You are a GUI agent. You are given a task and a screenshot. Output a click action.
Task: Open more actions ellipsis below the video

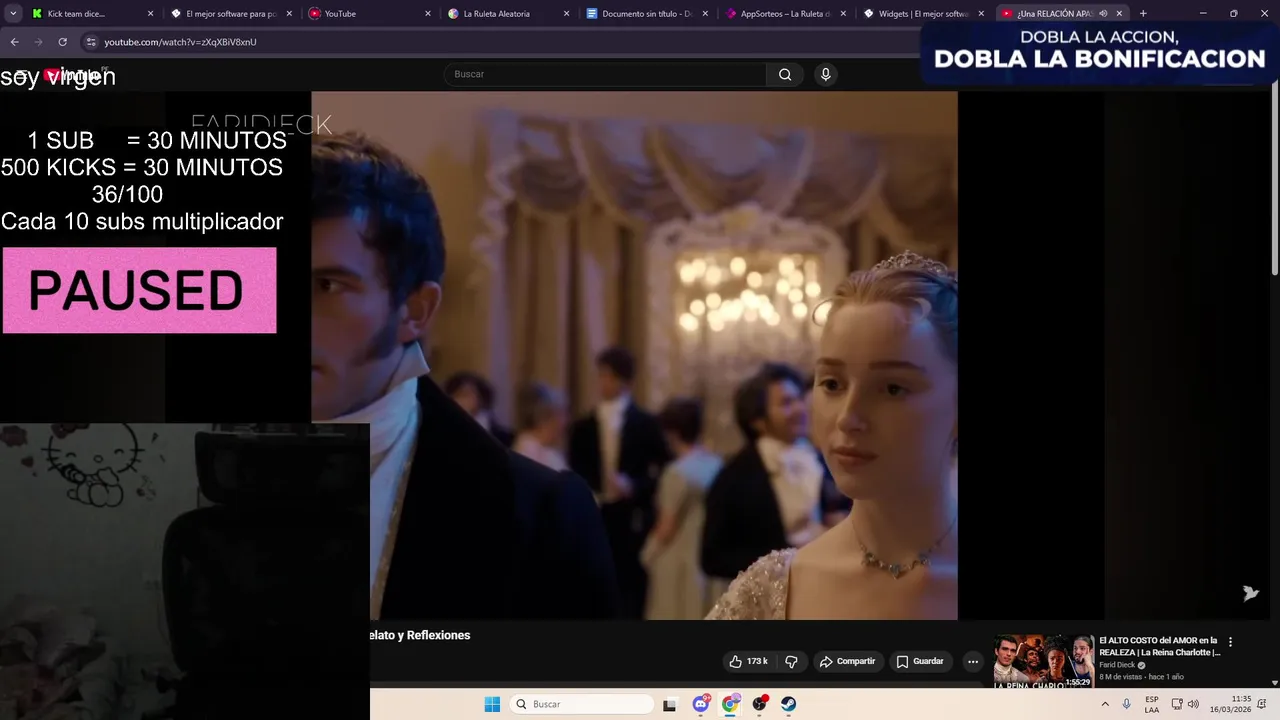click(x=972, y=661)
